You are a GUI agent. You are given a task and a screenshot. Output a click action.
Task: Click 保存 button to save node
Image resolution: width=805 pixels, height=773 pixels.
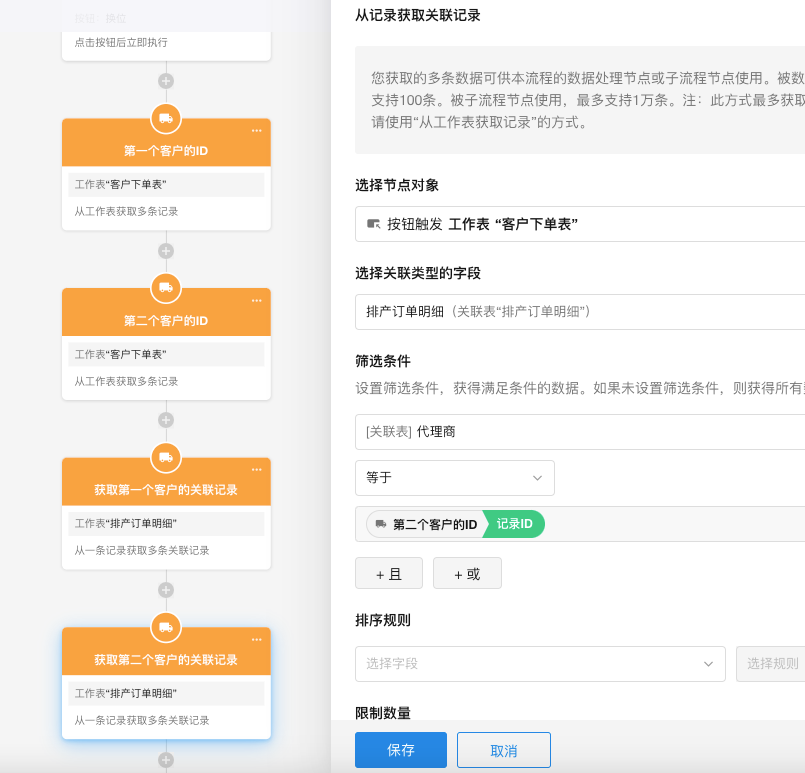401,750
